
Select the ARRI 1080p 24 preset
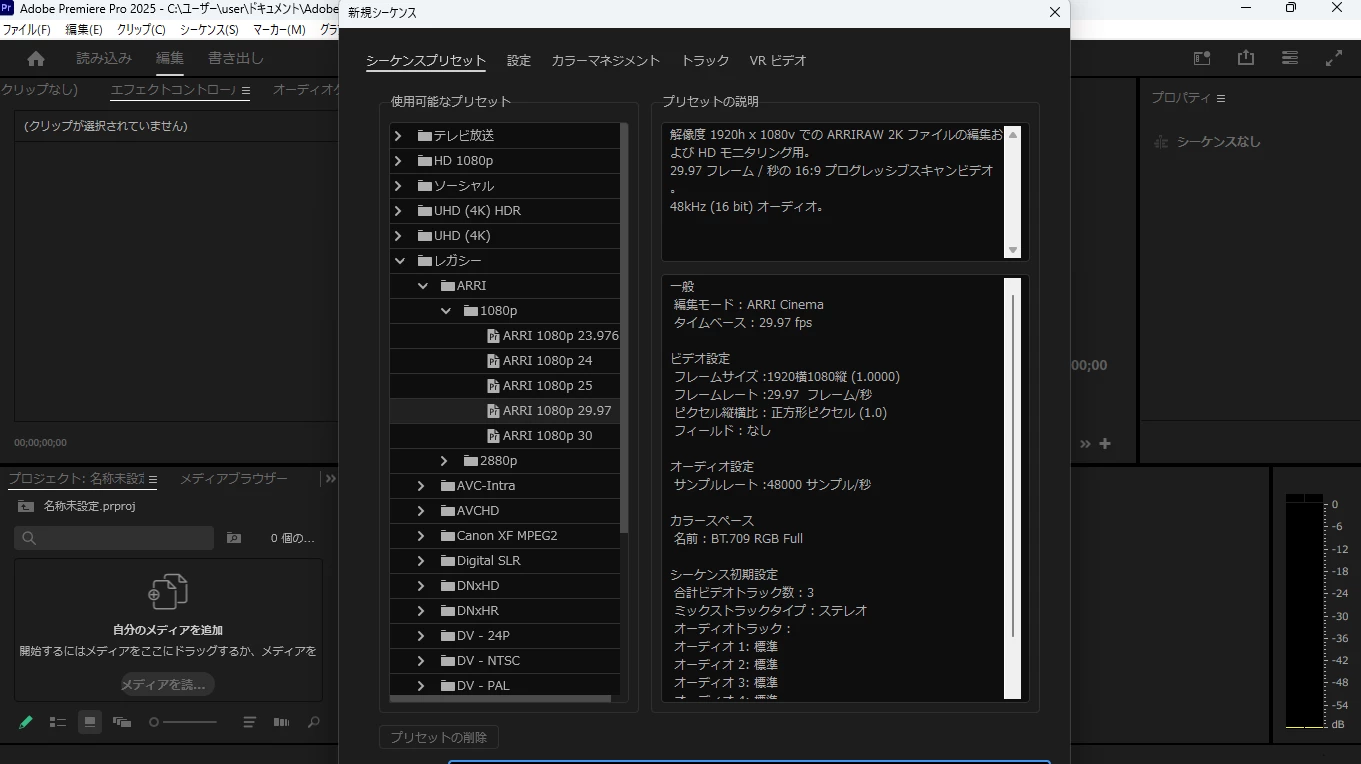504,361
